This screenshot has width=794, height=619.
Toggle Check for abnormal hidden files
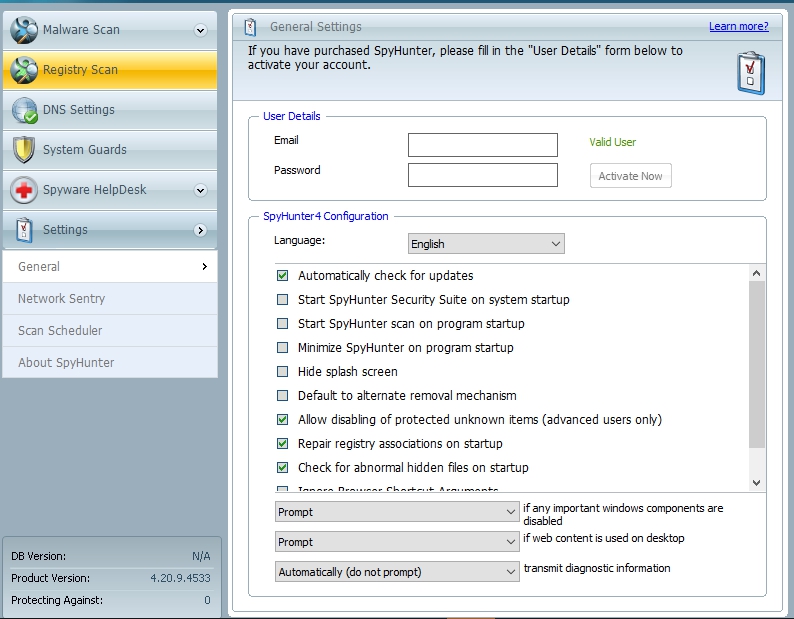coord(283,467)
